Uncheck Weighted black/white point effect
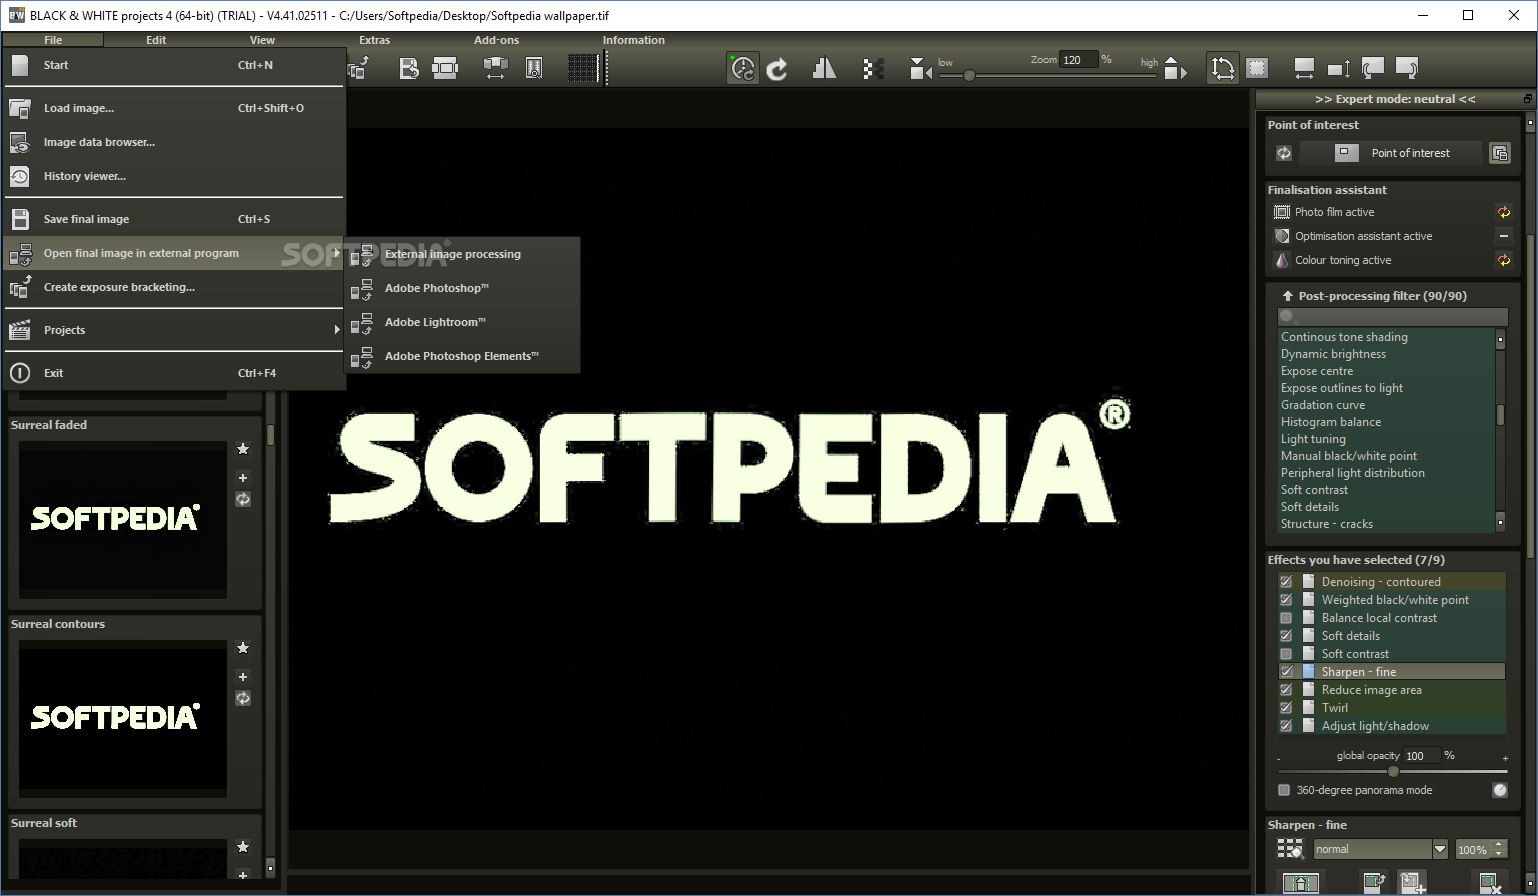1538x896 pixels. (x=1286, y=600)
